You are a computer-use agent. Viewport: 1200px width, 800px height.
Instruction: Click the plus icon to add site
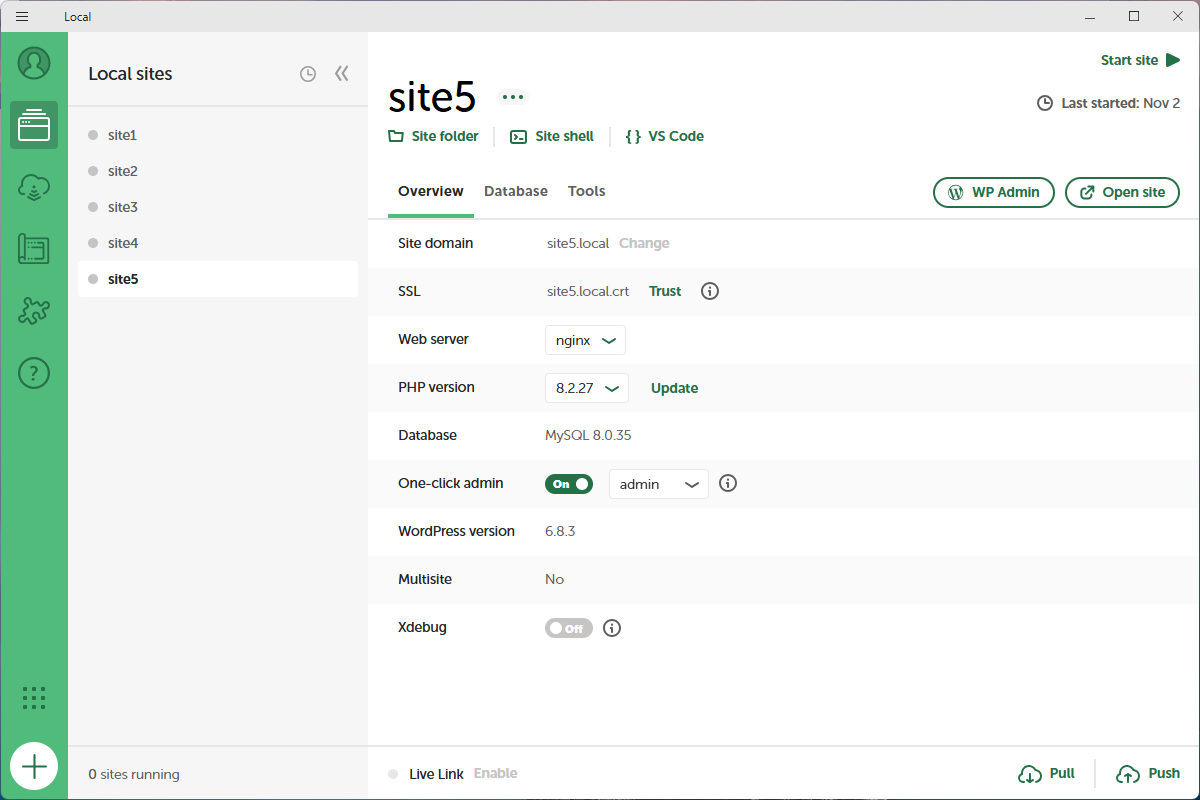[34, 767]
